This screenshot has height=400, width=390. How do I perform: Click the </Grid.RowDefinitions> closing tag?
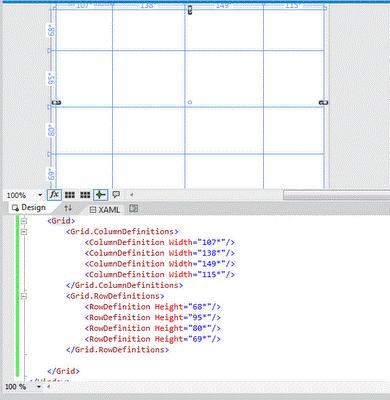[x=117, y=350]
